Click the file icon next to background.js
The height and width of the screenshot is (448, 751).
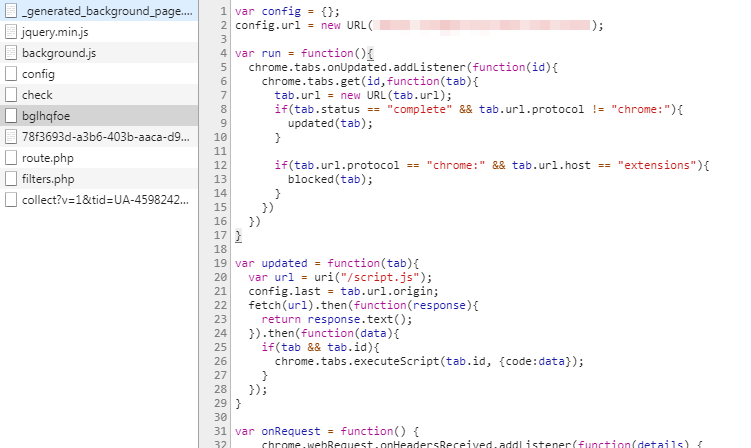(x=11, y=53)
